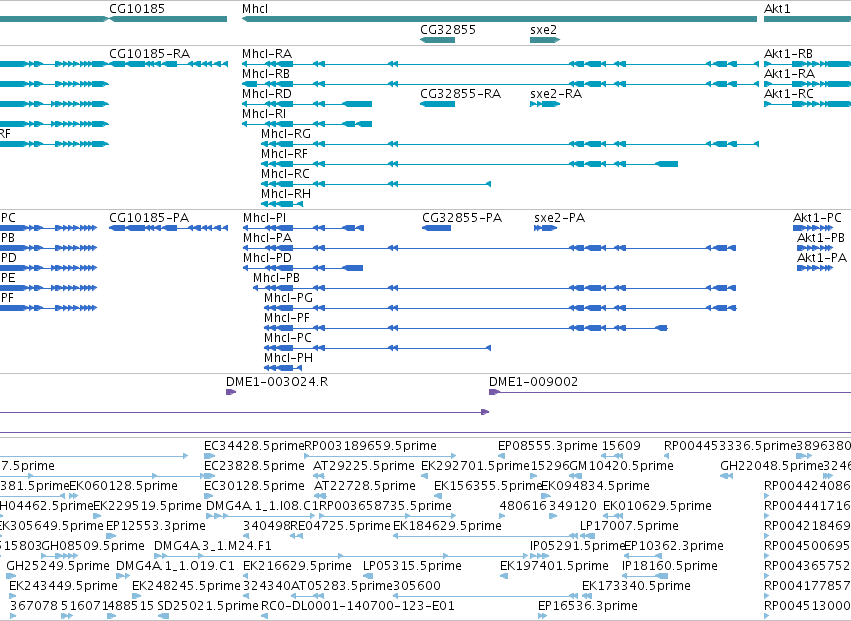Select the Mhcl-PH protein label
Viewport: 851px width, 621px height.
click(x=289, y=358)
